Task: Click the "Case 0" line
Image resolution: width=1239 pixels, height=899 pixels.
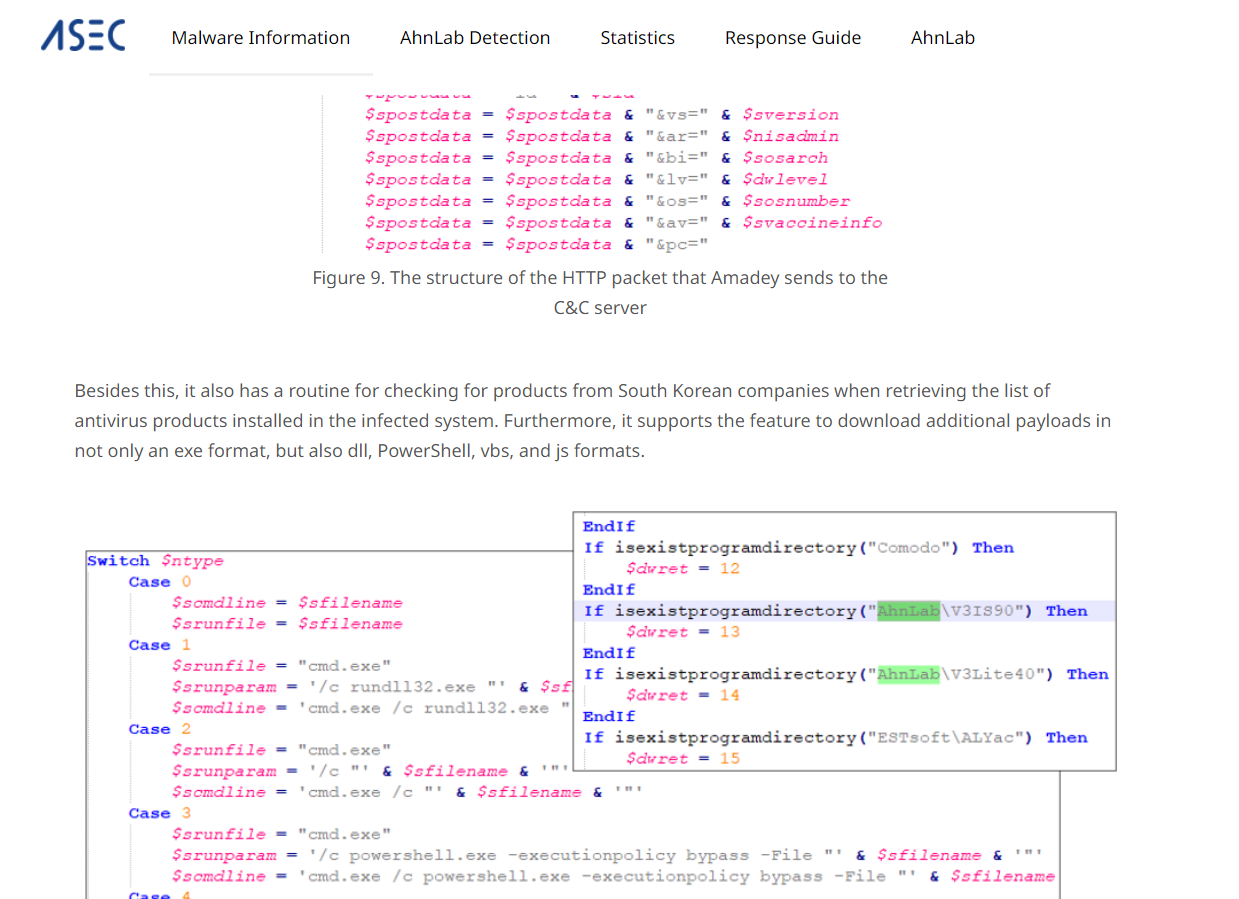Action: [x=160, y=582]
